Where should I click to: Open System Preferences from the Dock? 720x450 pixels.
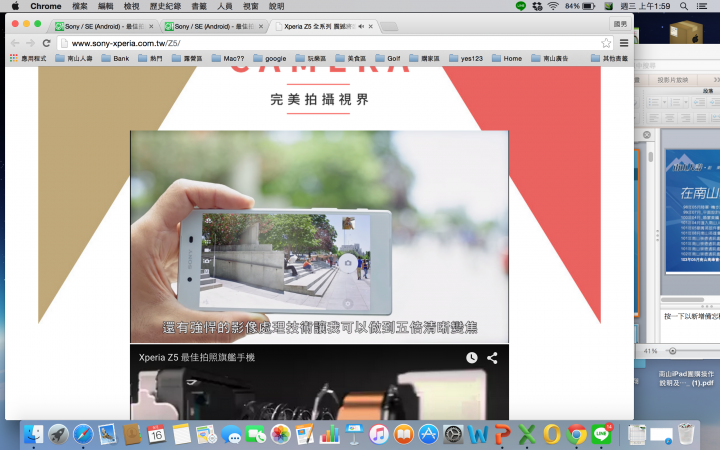pyautogui.click(x=453, y=434)
